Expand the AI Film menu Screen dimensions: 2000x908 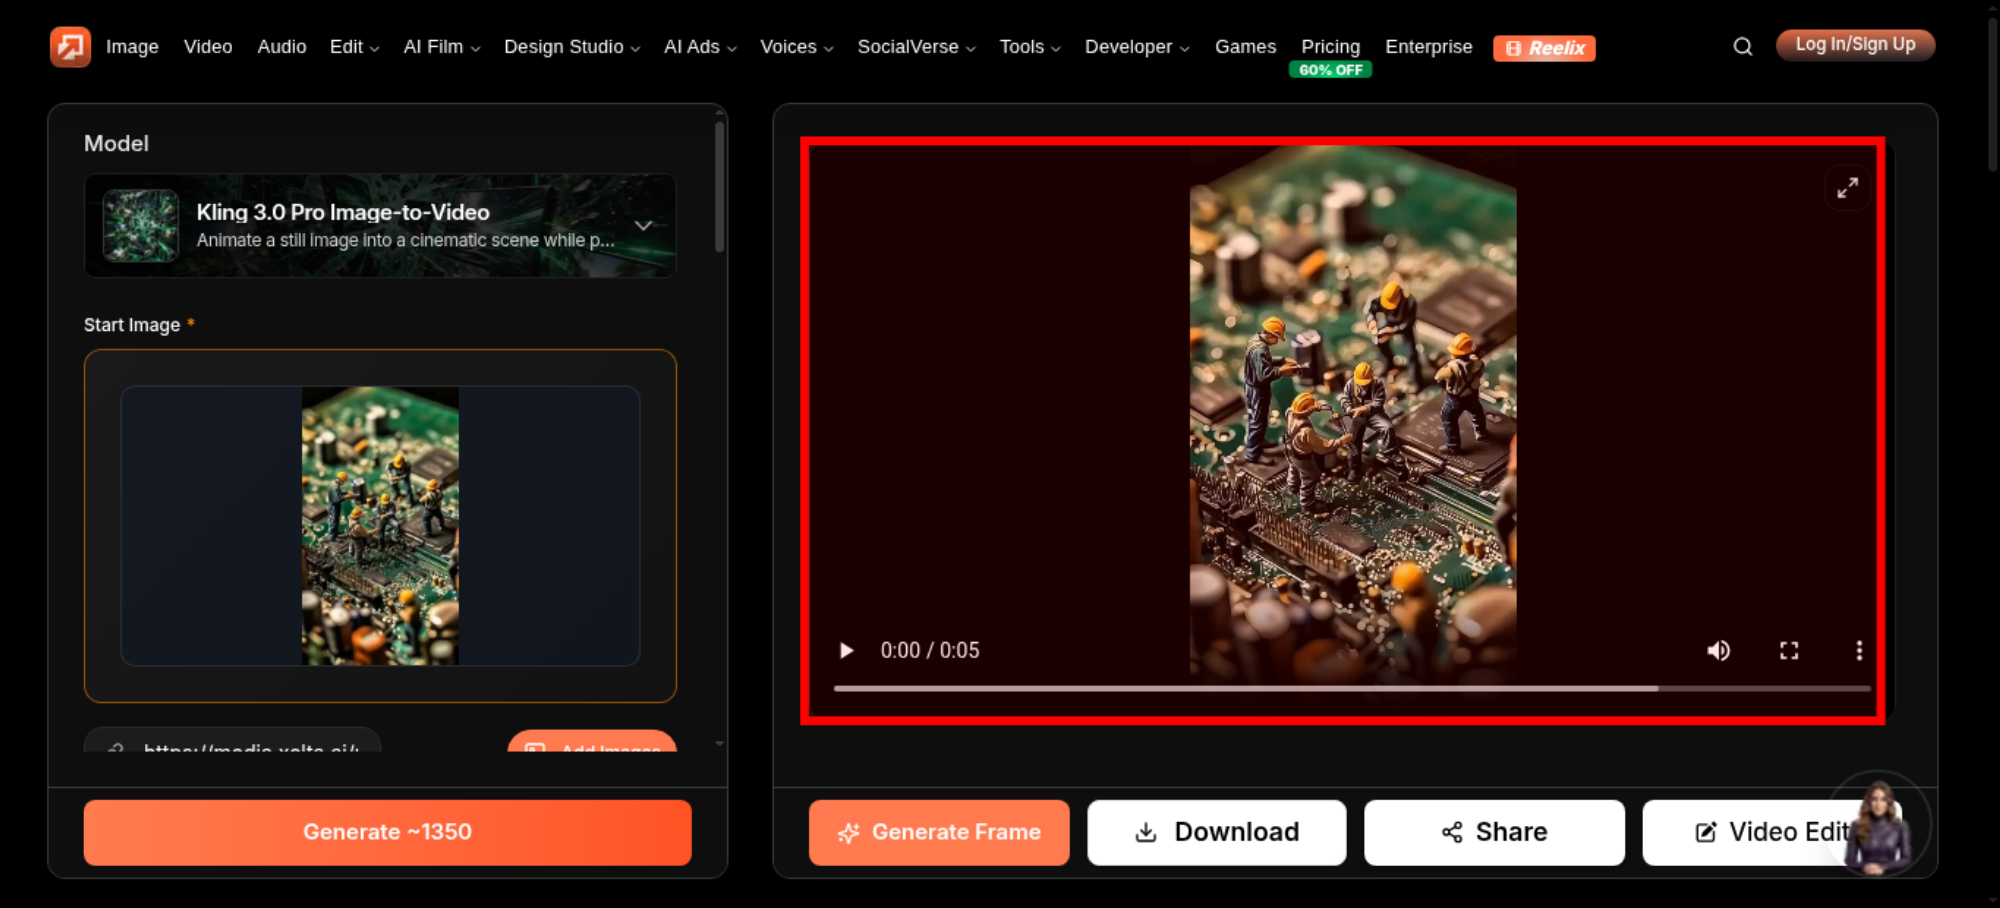pyautogui.click(x=442, y=47)
